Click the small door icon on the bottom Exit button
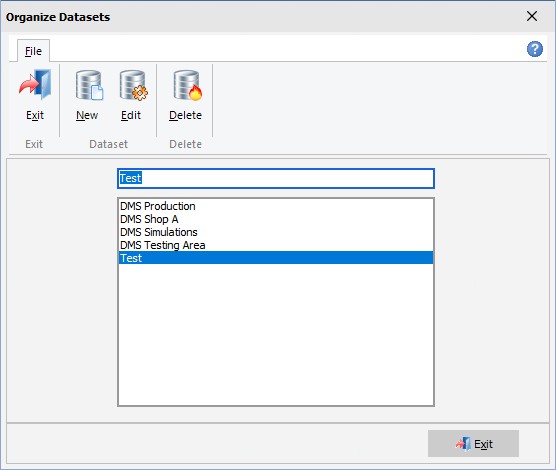This screenshot has height=470, width=556. pyautogui.click(x=463, y=443)
